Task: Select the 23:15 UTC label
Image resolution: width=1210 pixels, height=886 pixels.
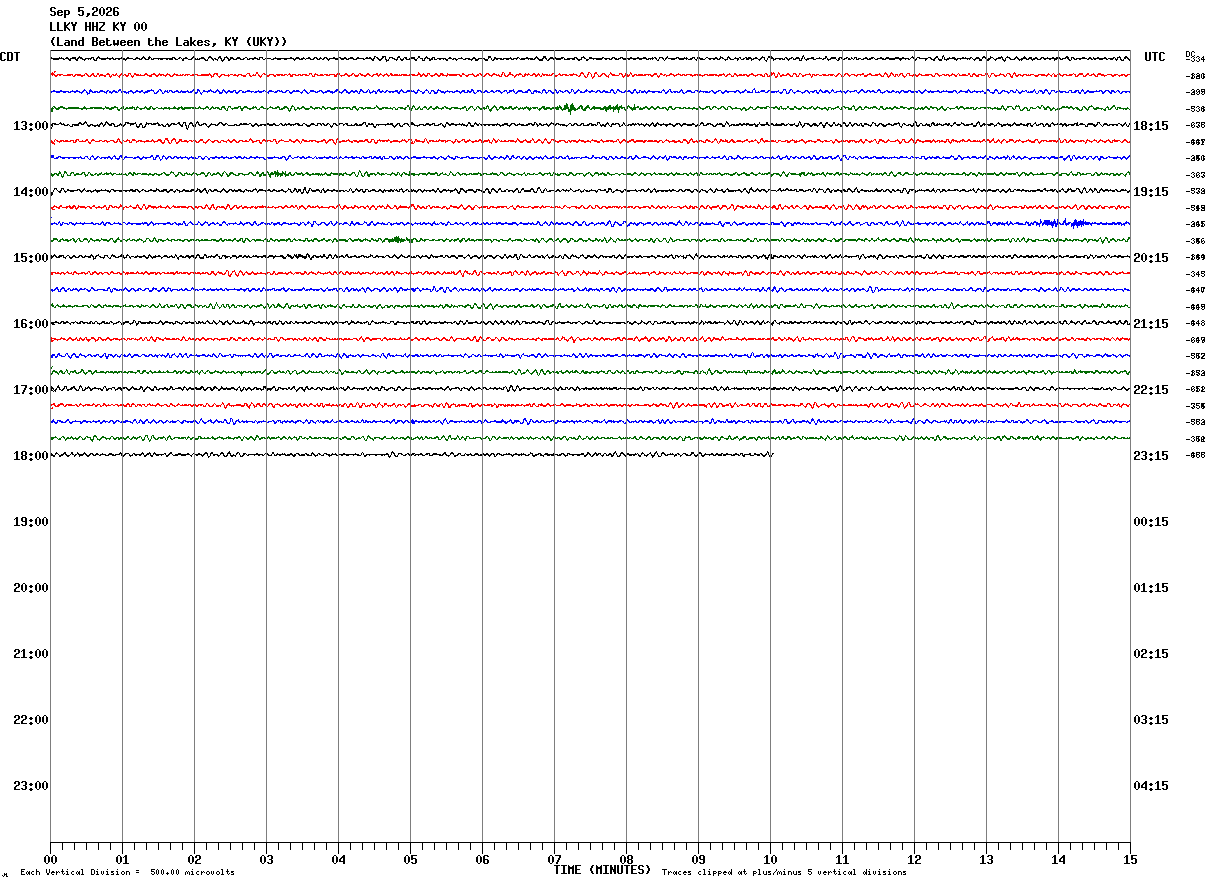Action: click(1151, 456)
